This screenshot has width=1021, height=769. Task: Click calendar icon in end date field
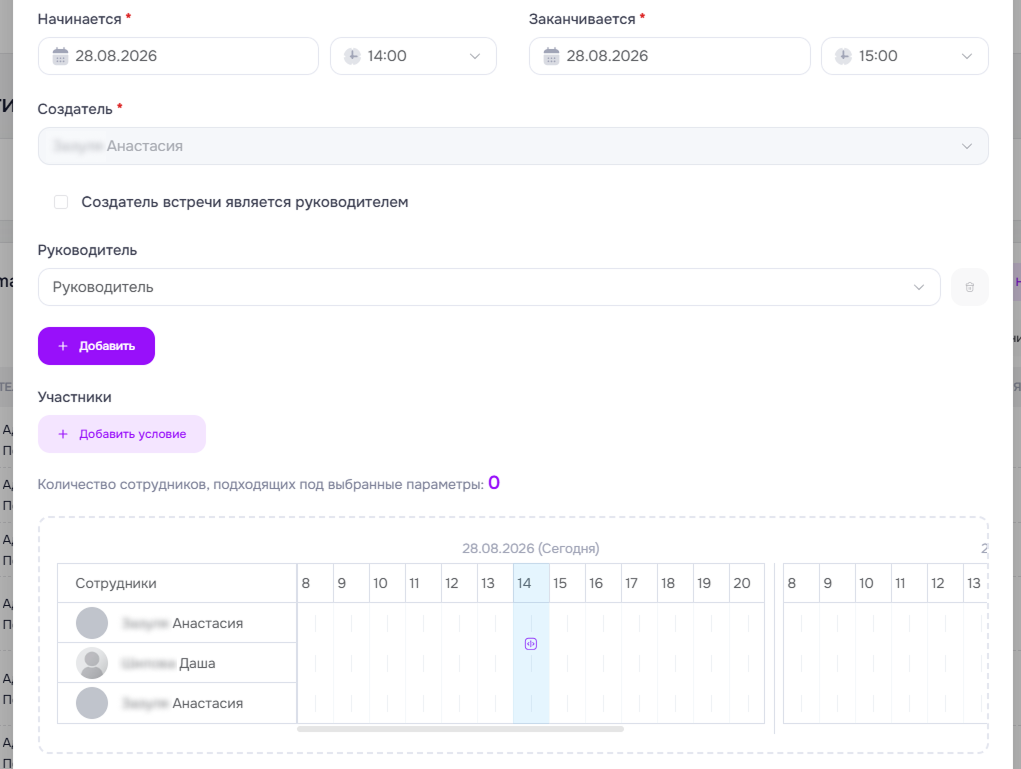551,56
